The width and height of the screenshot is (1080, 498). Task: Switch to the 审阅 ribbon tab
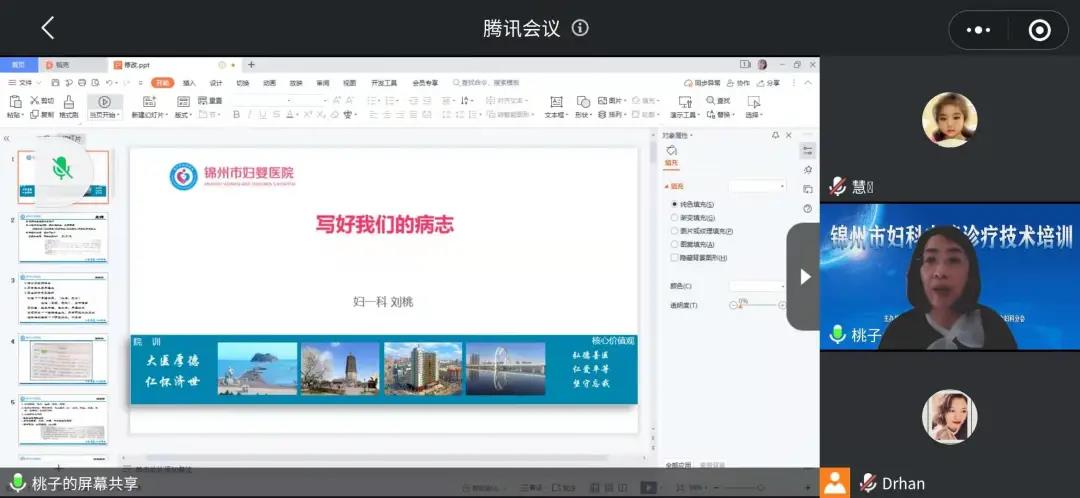click(322, 83)
